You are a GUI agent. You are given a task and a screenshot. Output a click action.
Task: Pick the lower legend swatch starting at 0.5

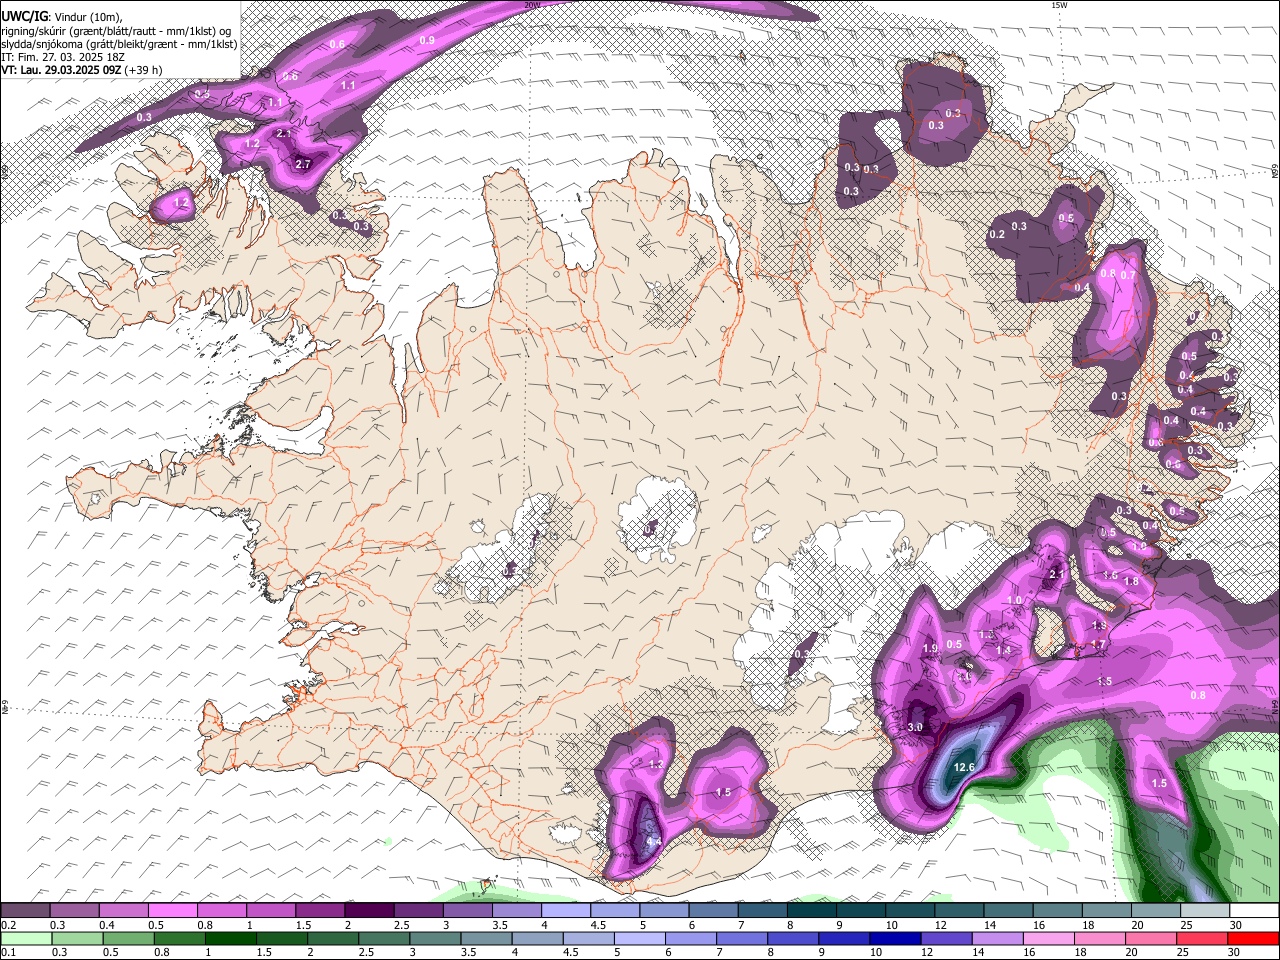(128, 938)
